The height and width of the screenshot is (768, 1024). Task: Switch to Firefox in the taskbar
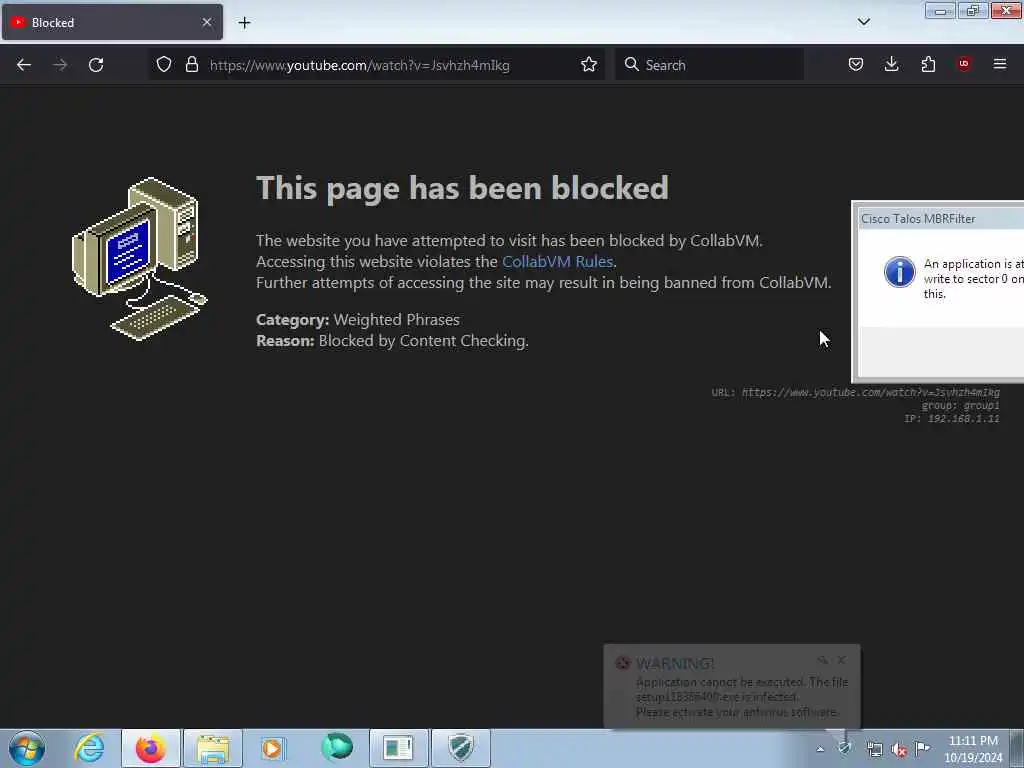click(151, 748)
